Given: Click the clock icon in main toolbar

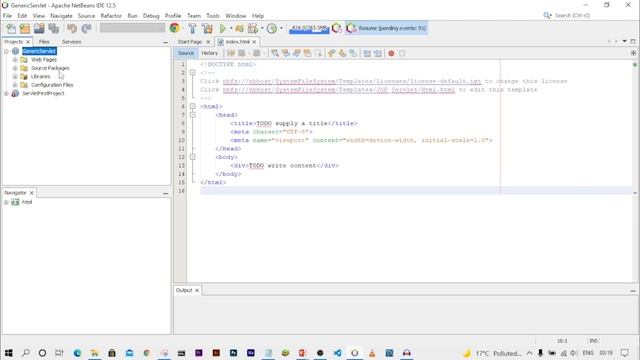Looking at the screenshot, I should (272, 28).
